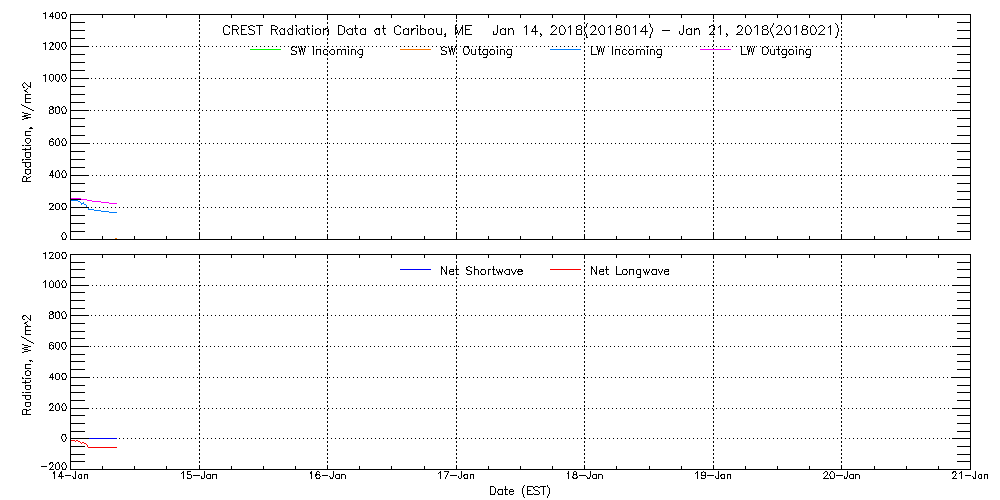Click the '-200' bottom chart y-axis label
Image resolution: width=1000 pixels, height=500 pixels.
tap(52, 466)
